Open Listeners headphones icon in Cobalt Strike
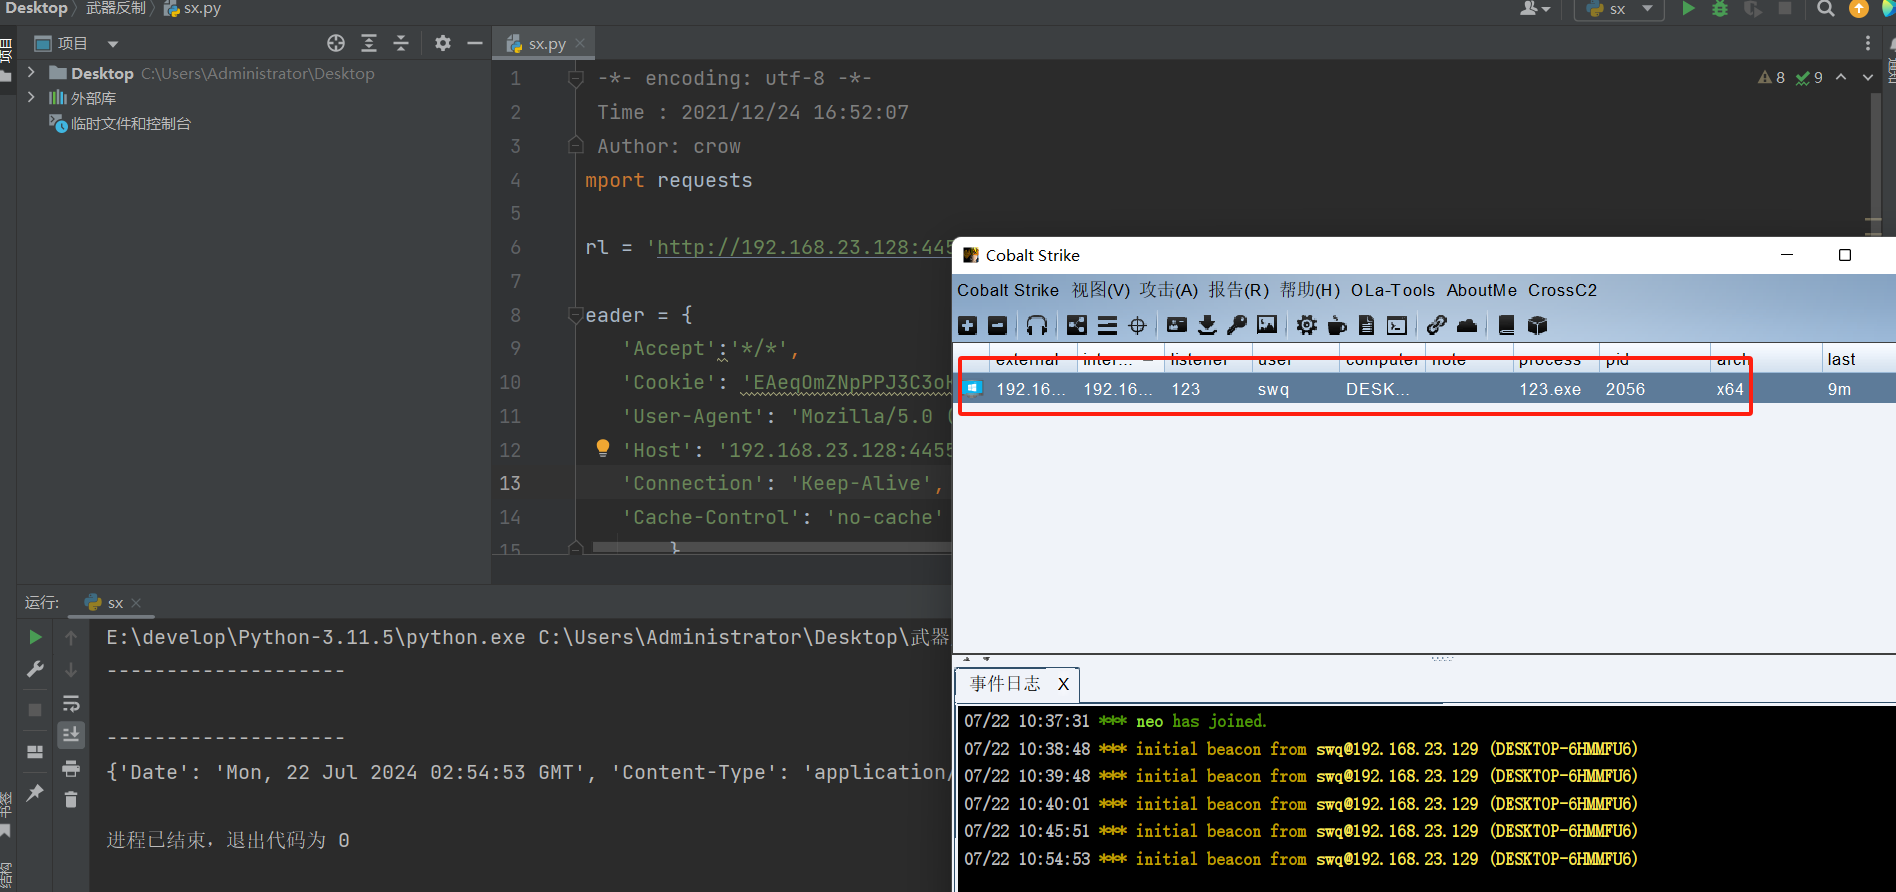1896x892 pixels. 1037,325
